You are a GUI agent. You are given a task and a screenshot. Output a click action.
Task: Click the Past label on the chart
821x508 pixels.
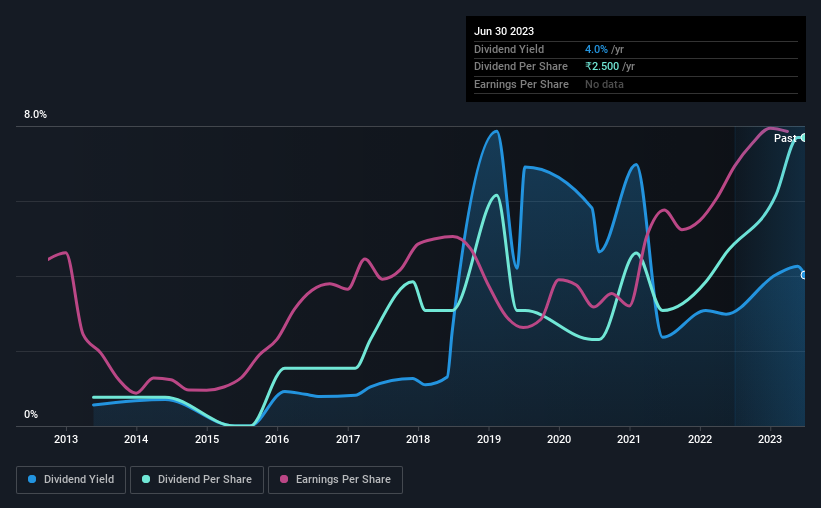[x=785, y=138]
